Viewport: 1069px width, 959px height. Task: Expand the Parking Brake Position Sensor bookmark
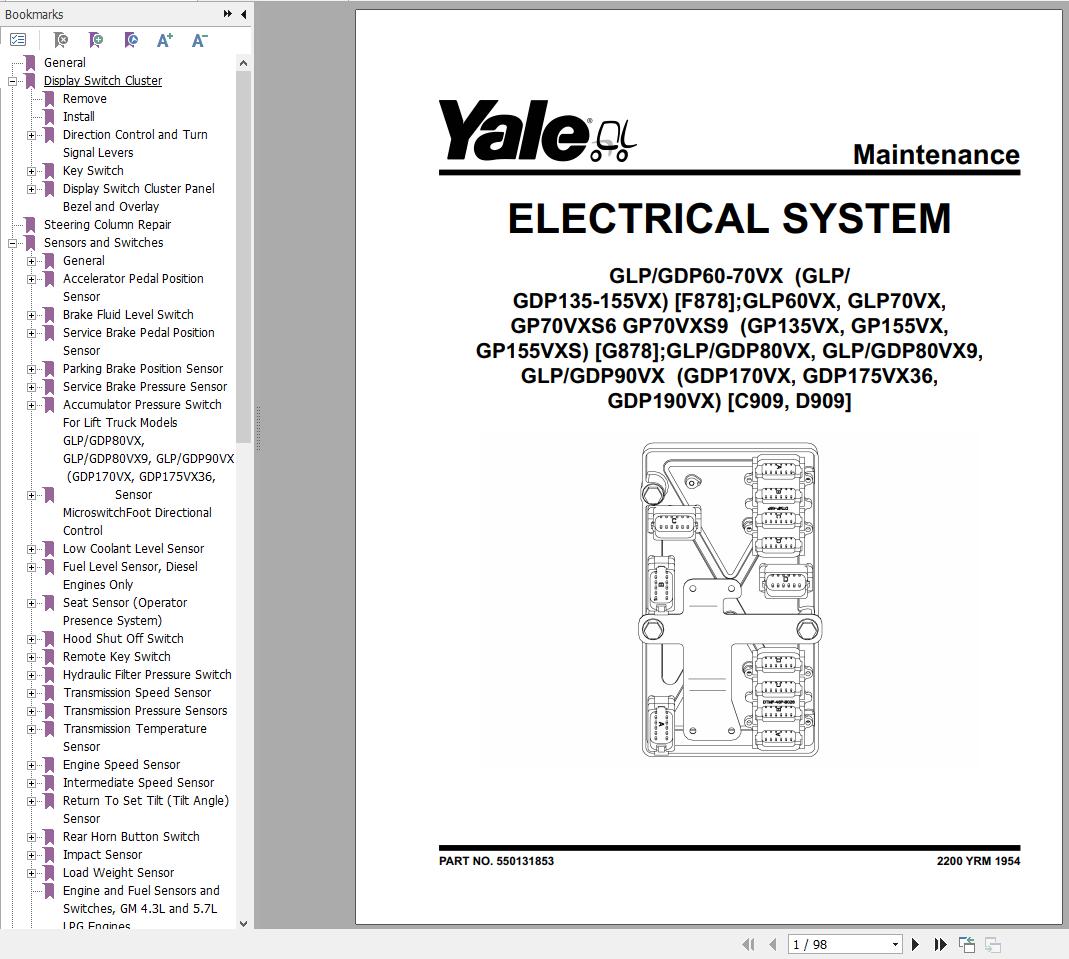31,369
